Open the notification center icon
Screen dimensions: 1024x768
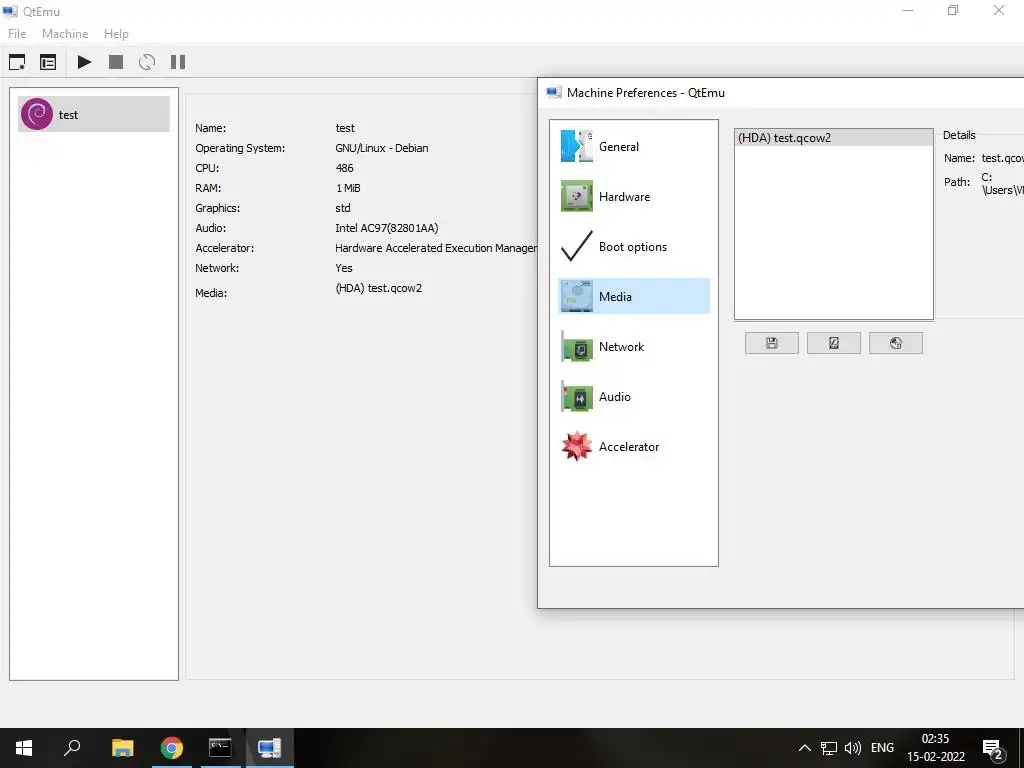click(993, 749)
